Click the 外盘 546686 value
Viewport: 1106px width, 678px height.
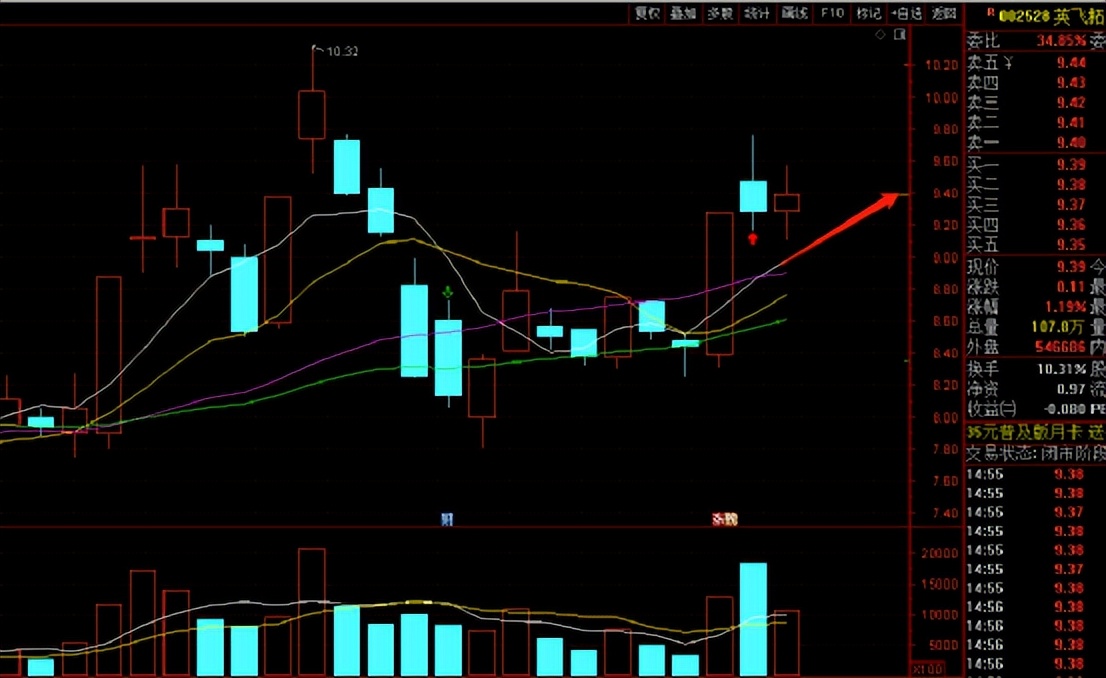click(x=1060, y=347)
